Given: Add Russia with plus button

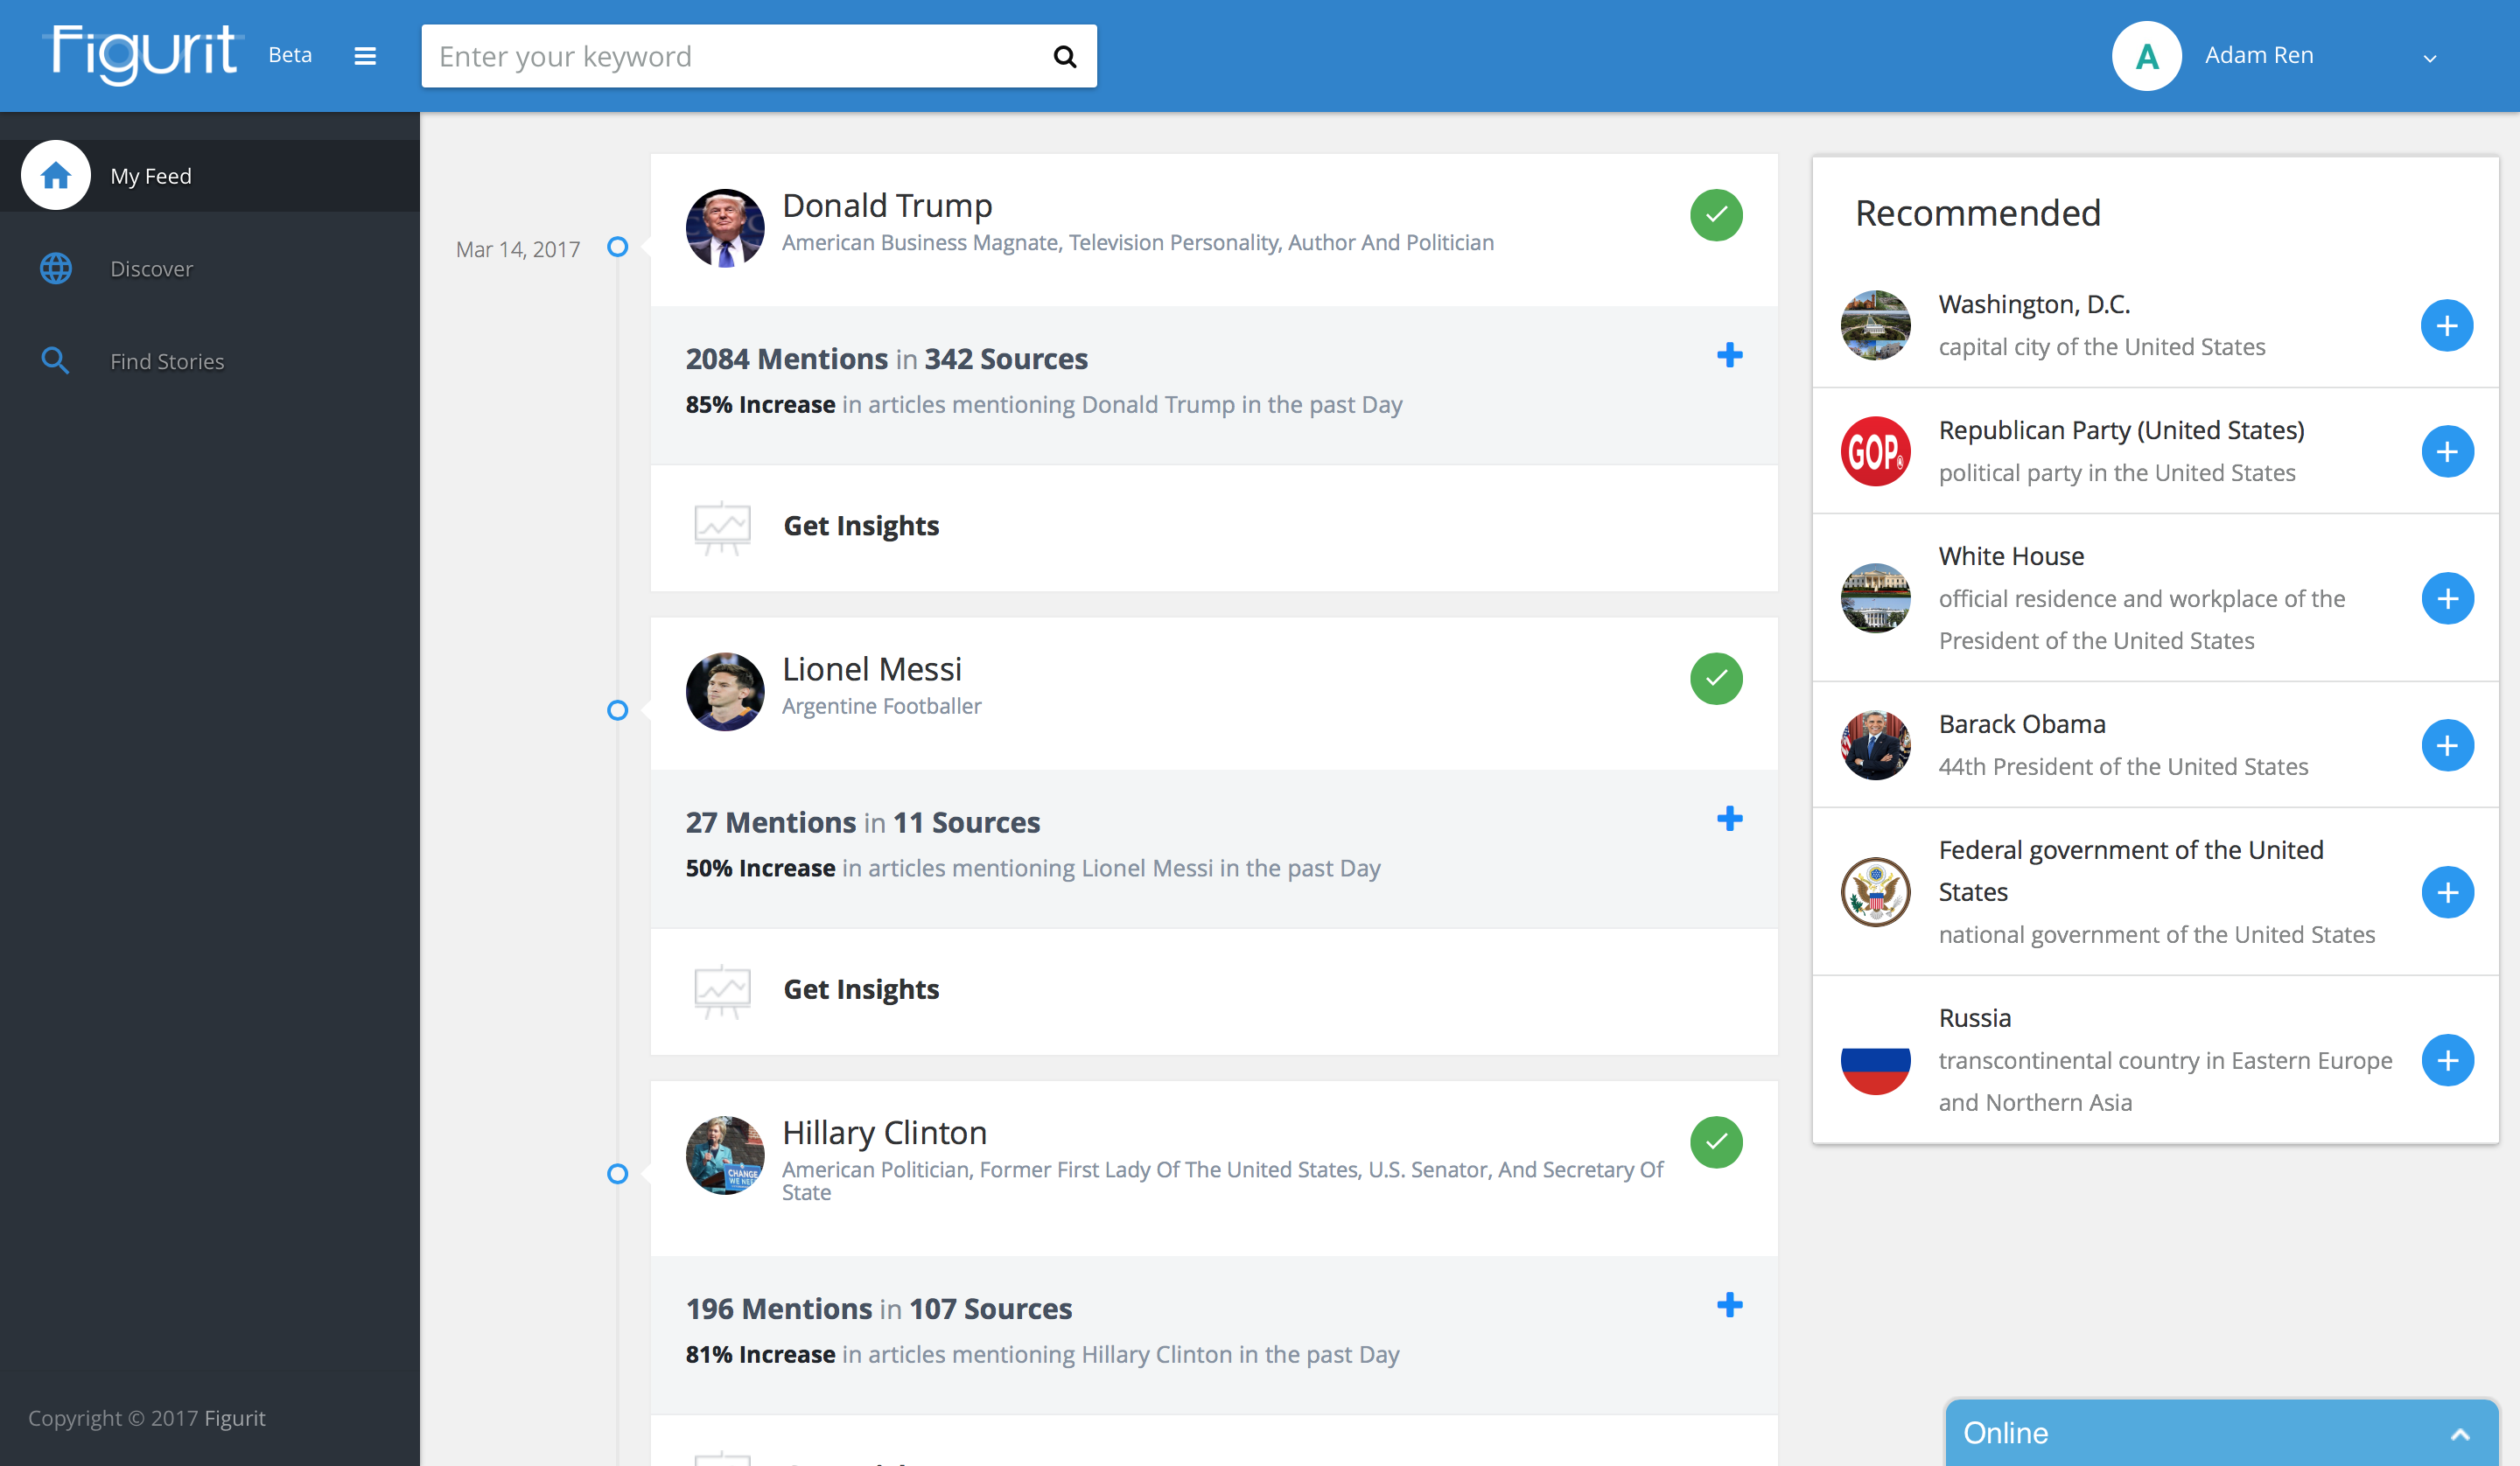Looking at the screenshot, I should (2447, 1060).
